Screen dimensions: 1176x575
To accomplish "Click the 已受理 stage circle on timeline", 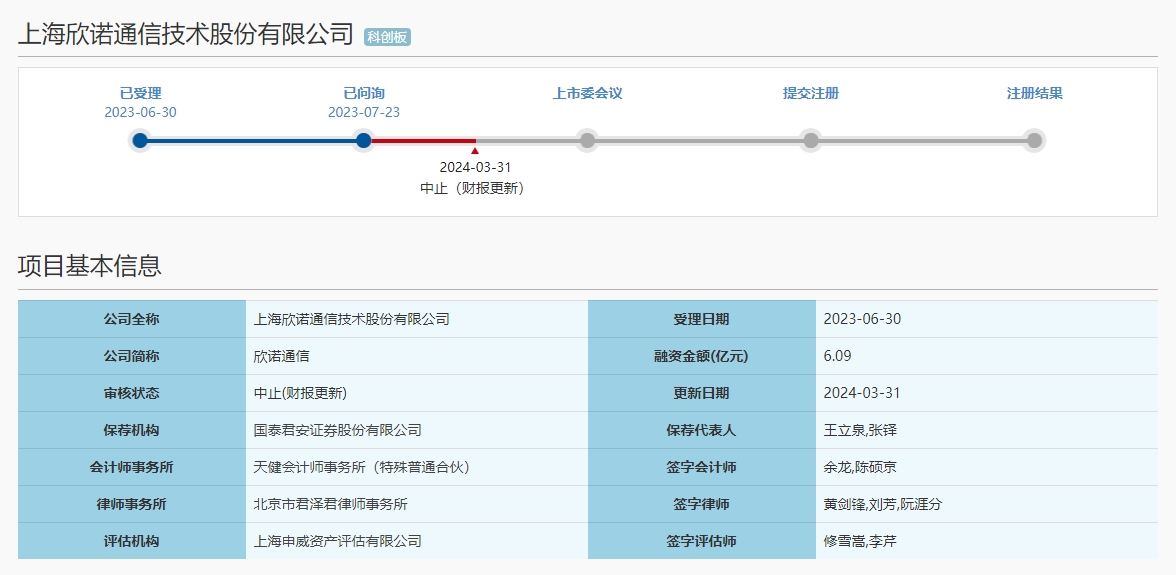I will click(140, 140).
